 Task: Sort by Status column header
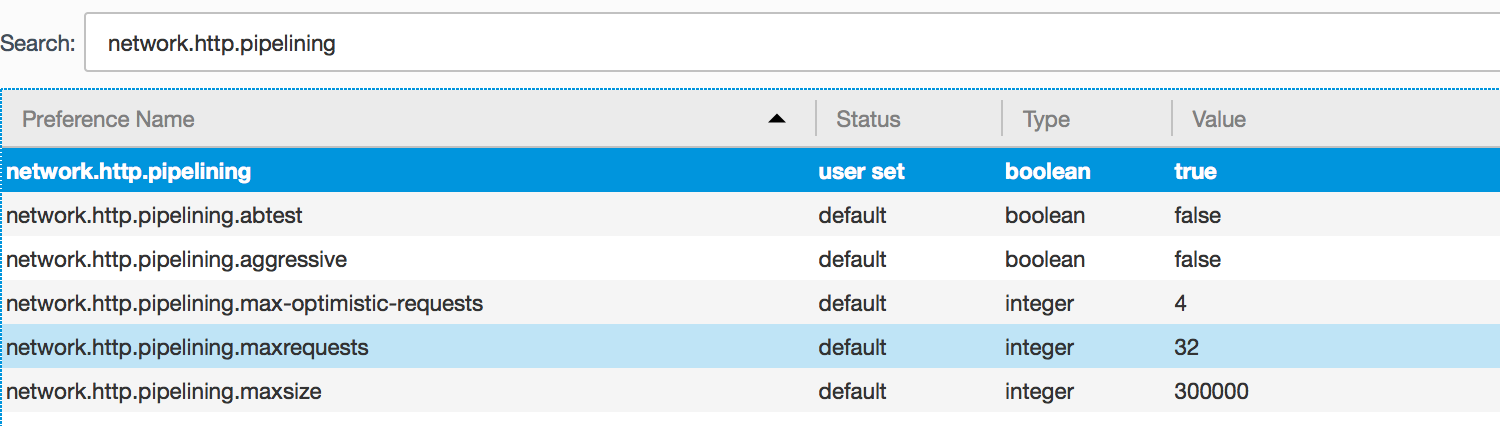(x=868, y=120)
